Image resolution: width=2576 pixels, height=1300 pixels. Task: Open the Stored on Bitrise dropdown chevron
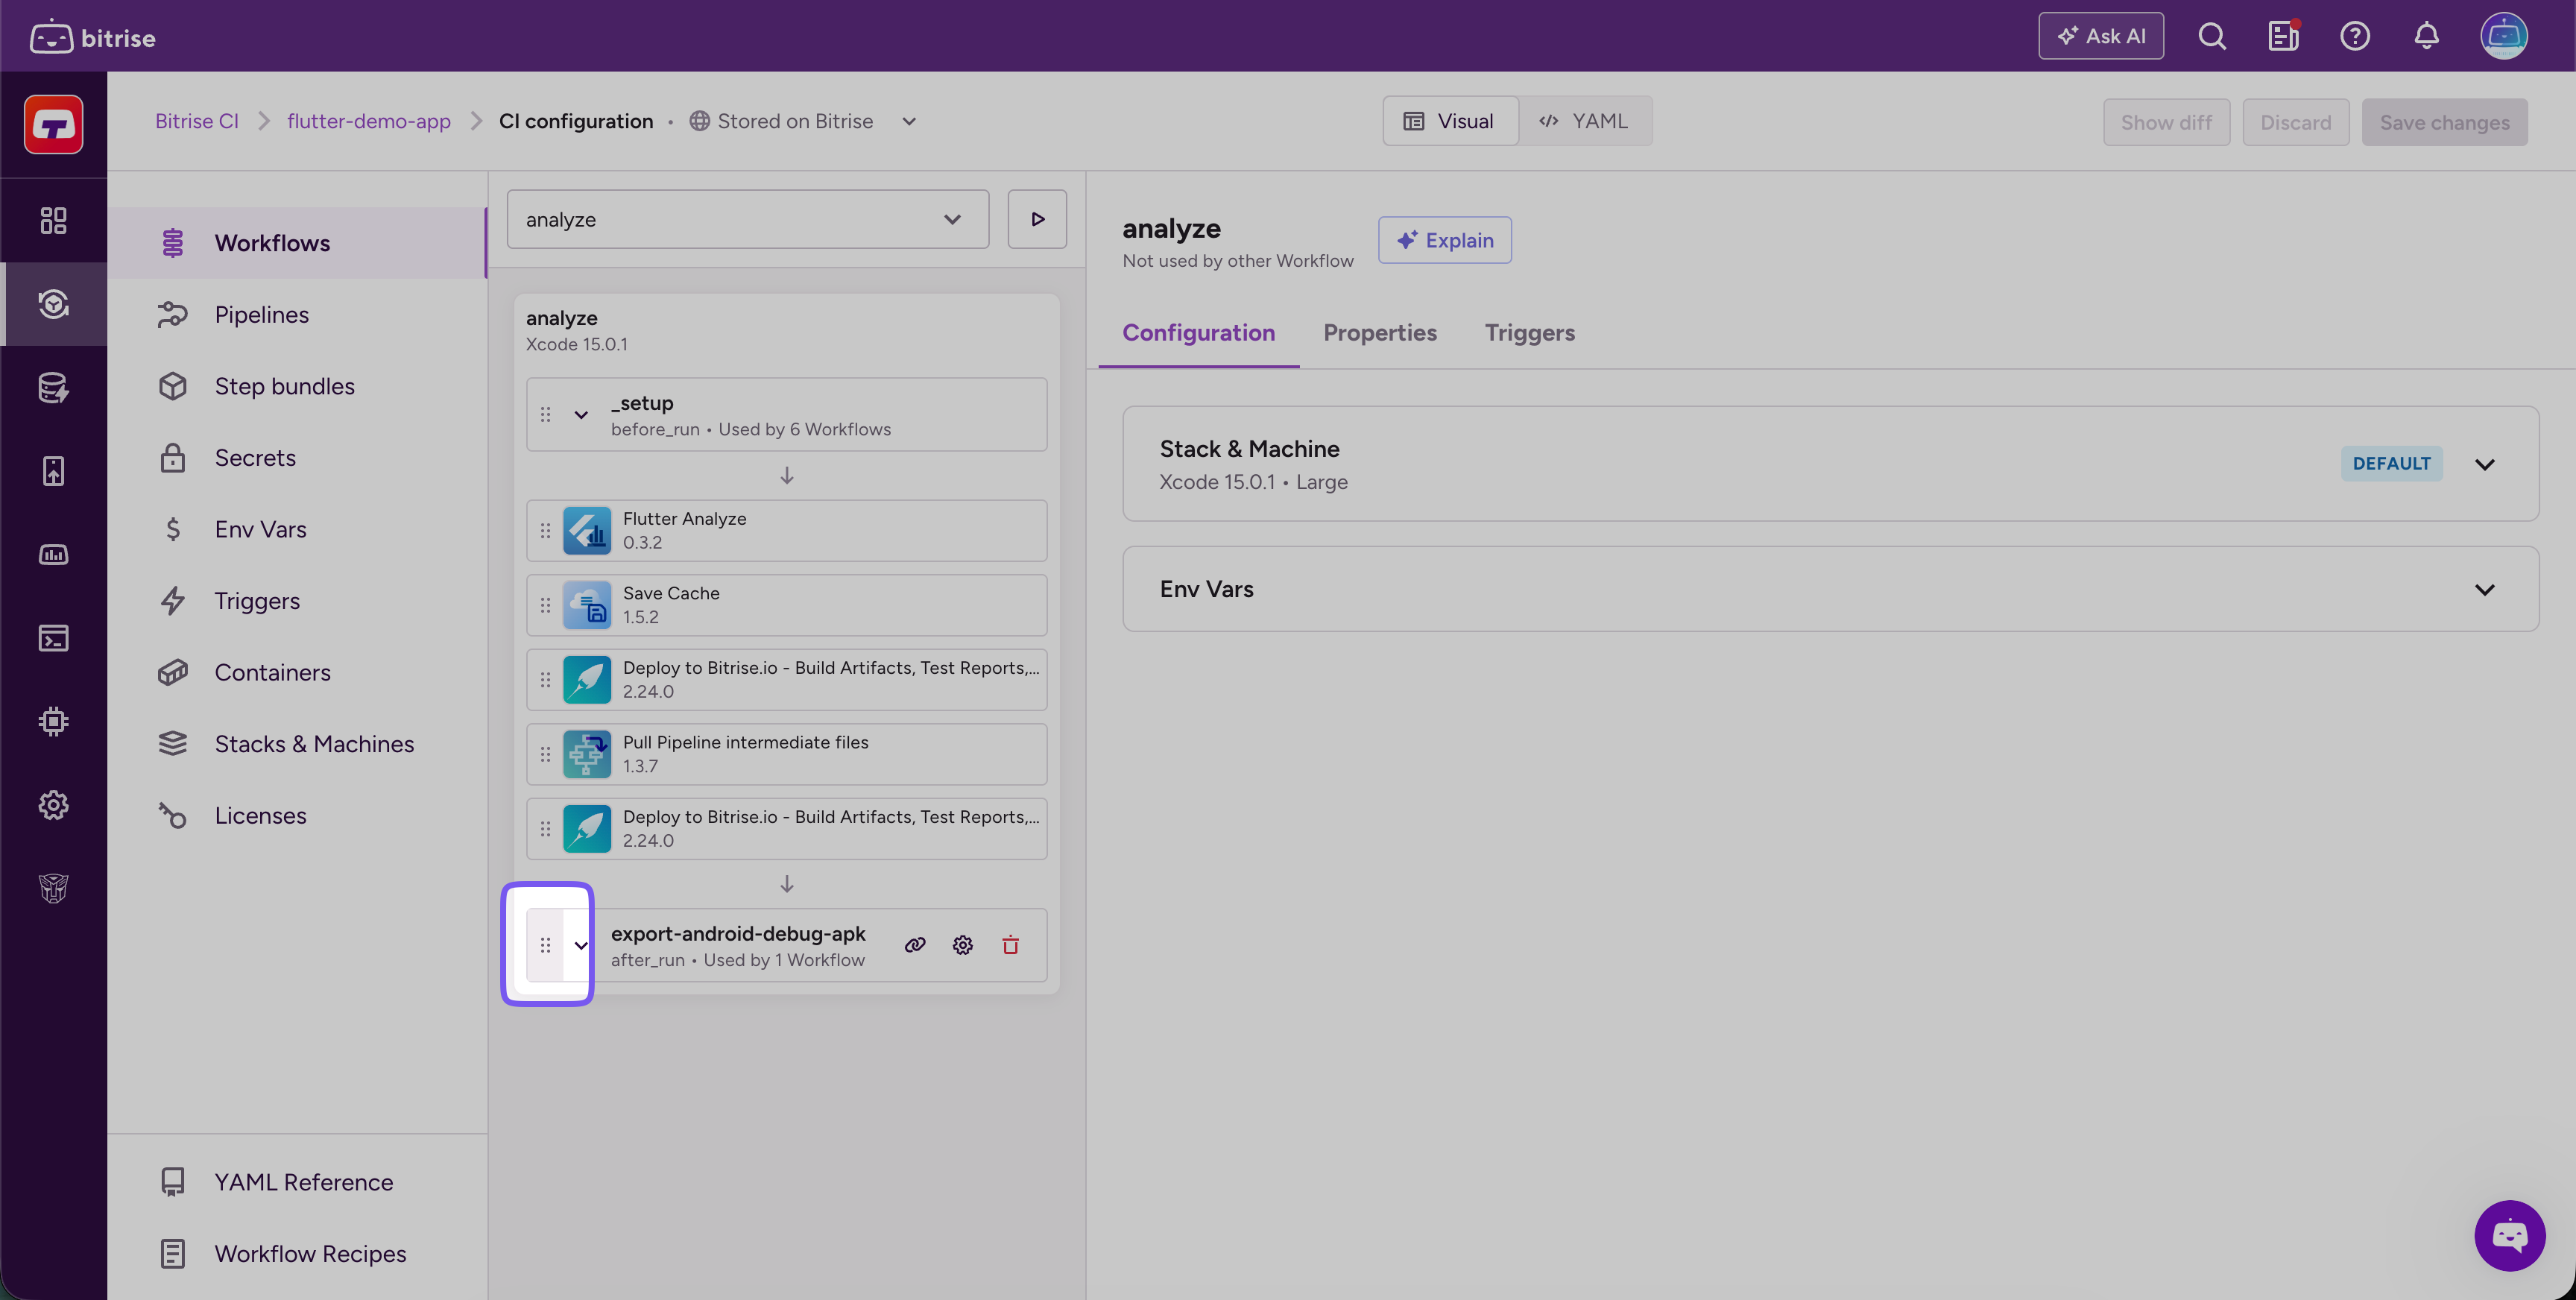click(x=909, y=121)
